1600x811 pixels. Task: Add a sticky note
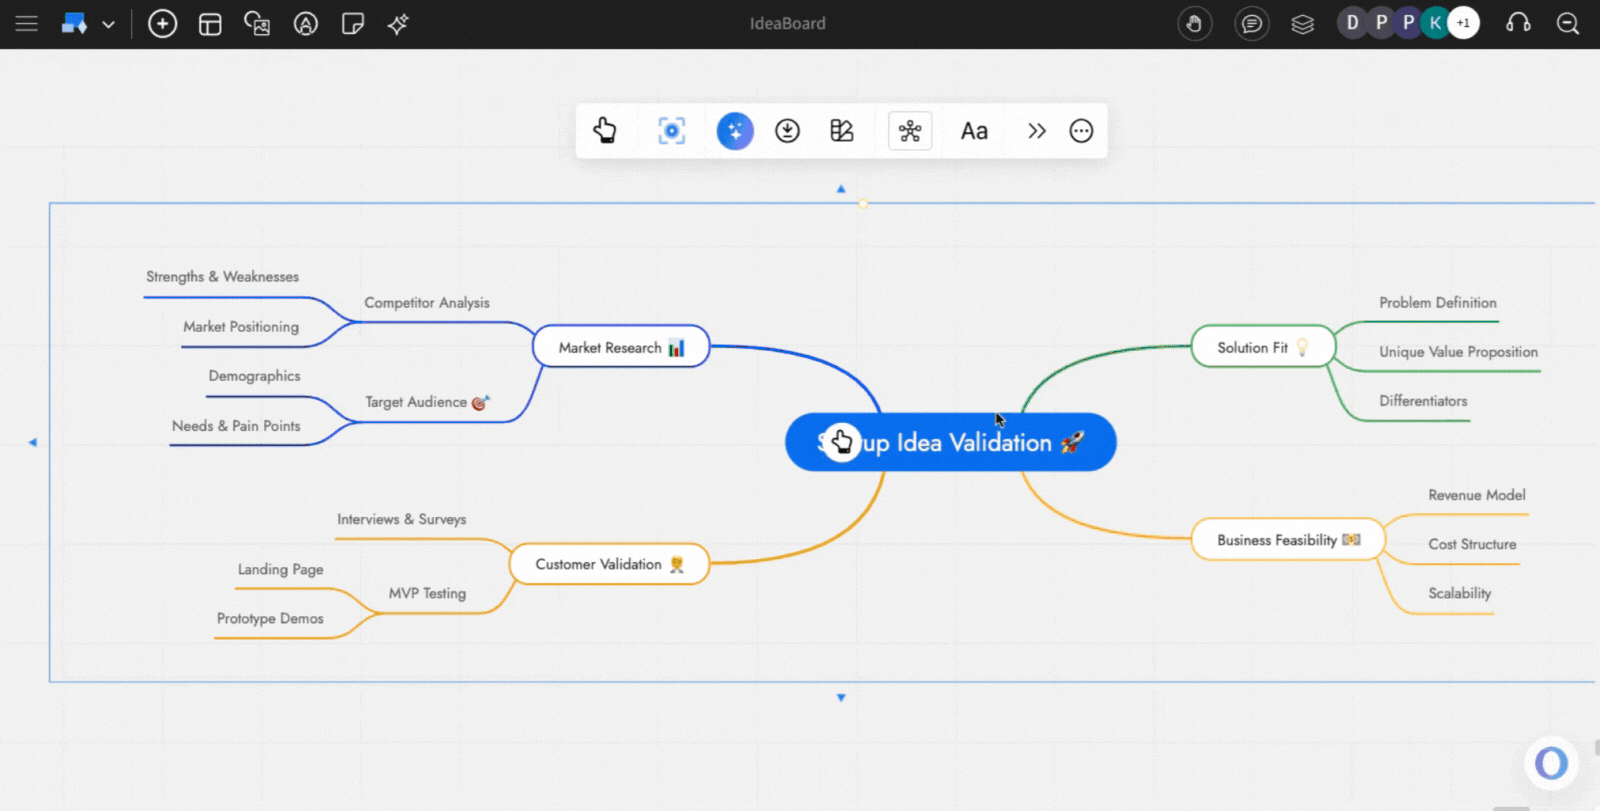[352, 24]
